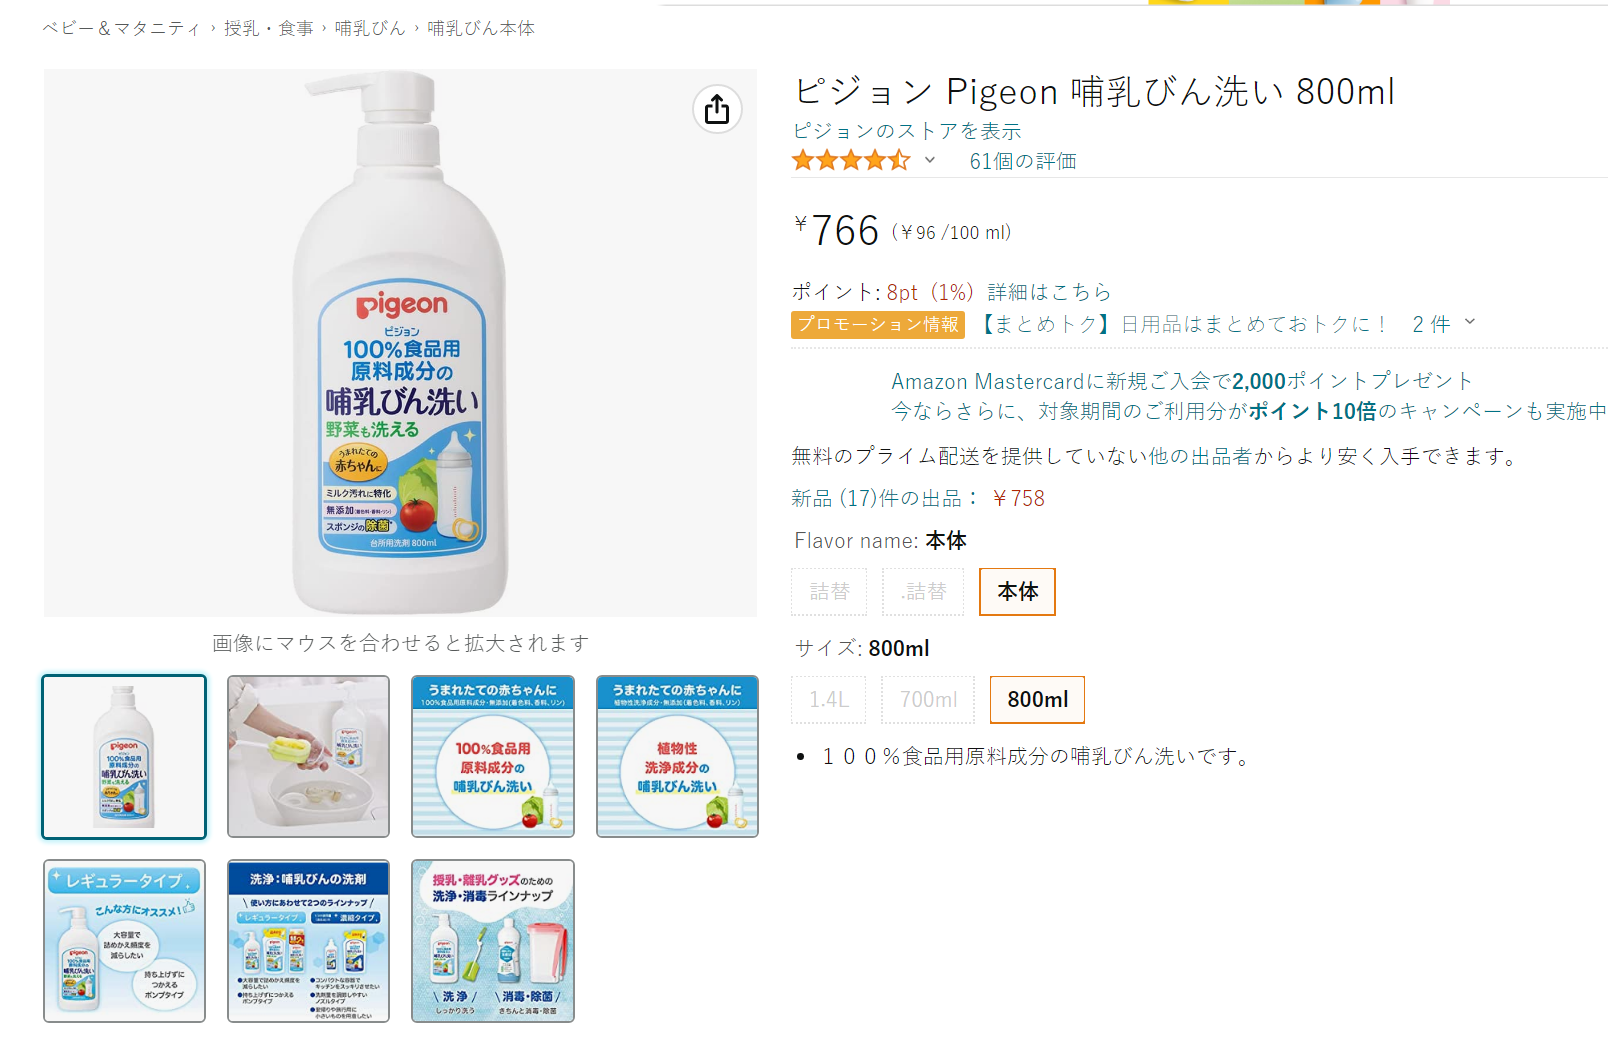
Task: Go to ベビー＆マタニティ breadcrumb category
Action: point(121,28)
